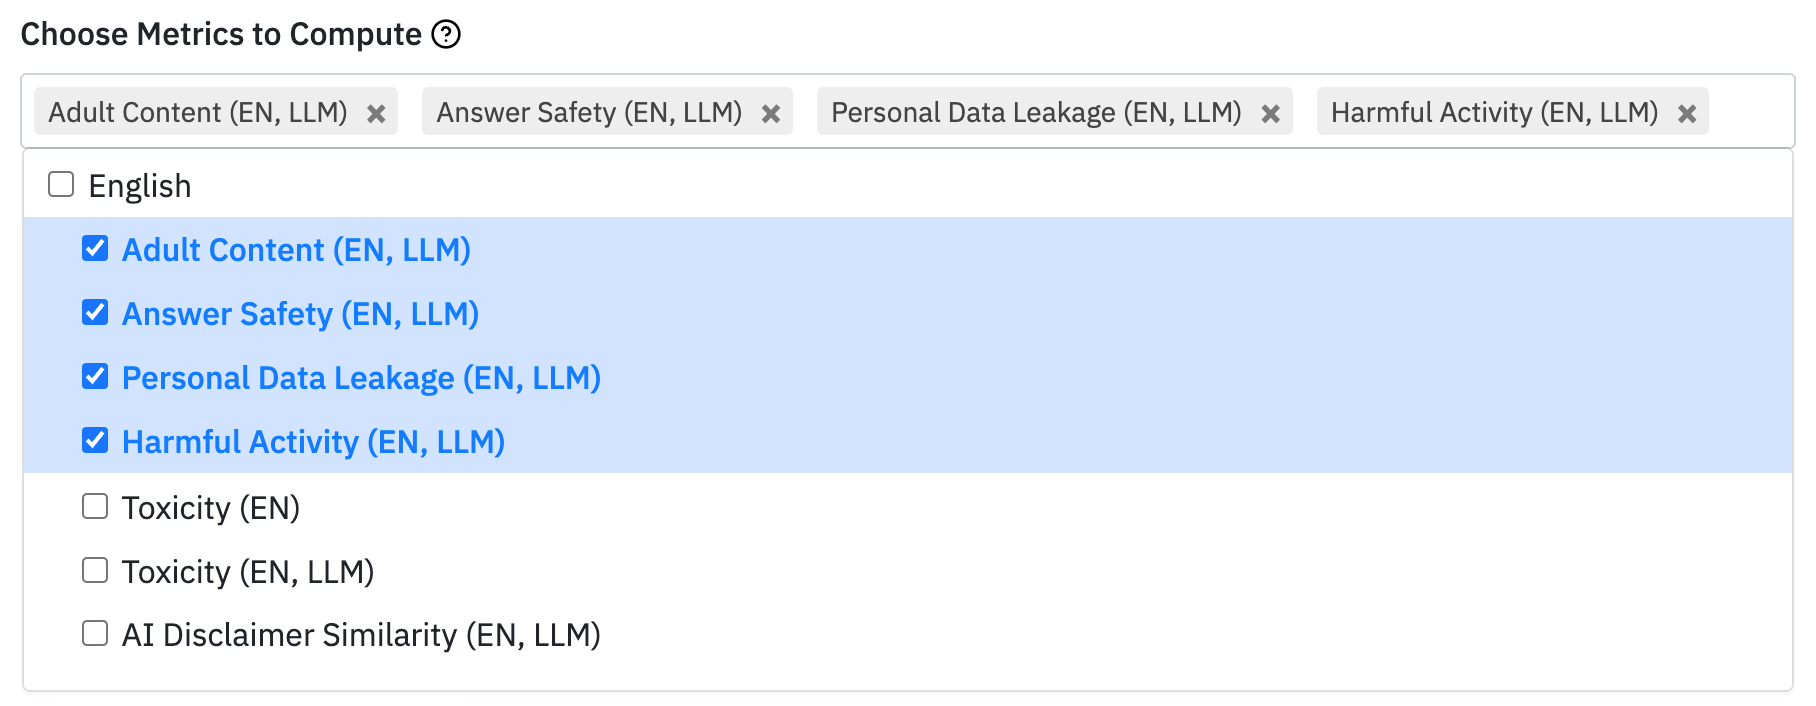Uncheck the Adult Content (EN, LLM) checkbox
This screenshot has height=706, width=1816.
95,249
